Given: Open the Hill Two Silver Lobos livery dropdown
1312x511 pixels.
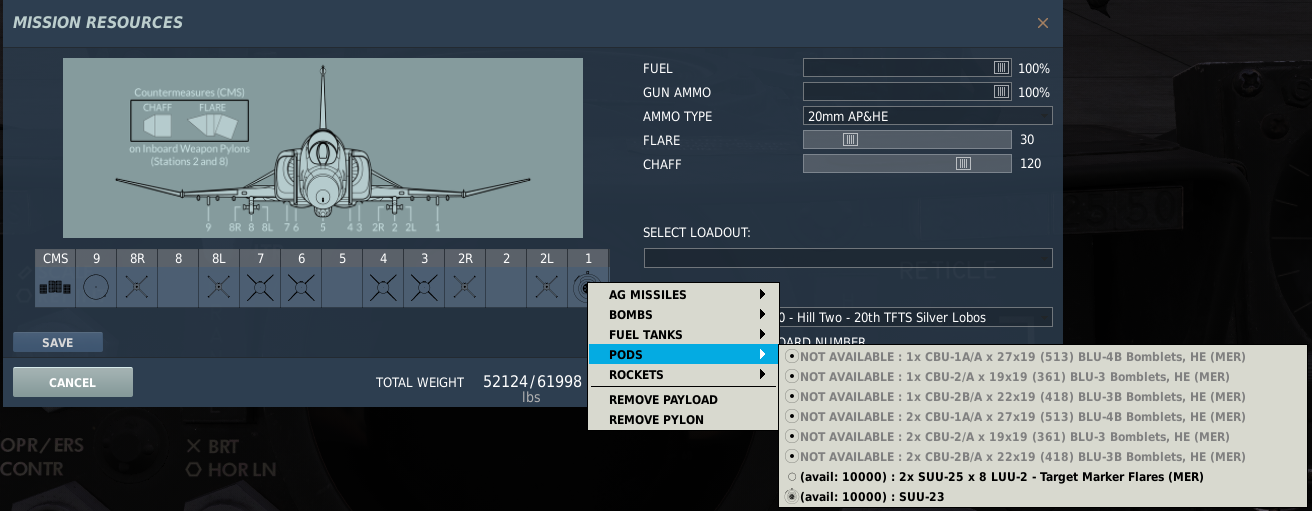Looking at the screenshot, I should point(915,317).
